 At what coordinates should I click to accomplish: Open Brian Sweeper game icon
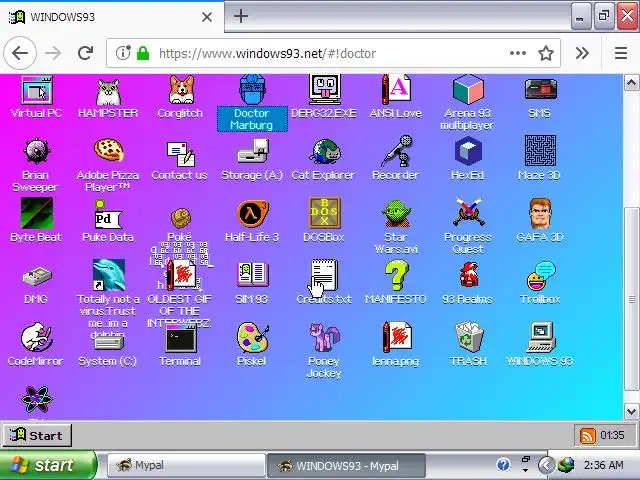pyautogui.click(x=36, y=151)
